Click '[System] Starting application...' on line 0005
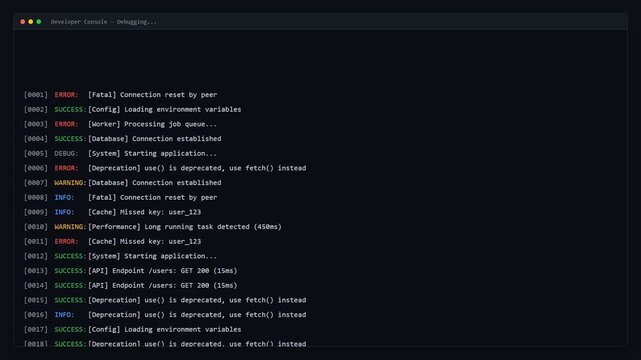The width and height of the screenshot is (641, 360). coord(152,154)
